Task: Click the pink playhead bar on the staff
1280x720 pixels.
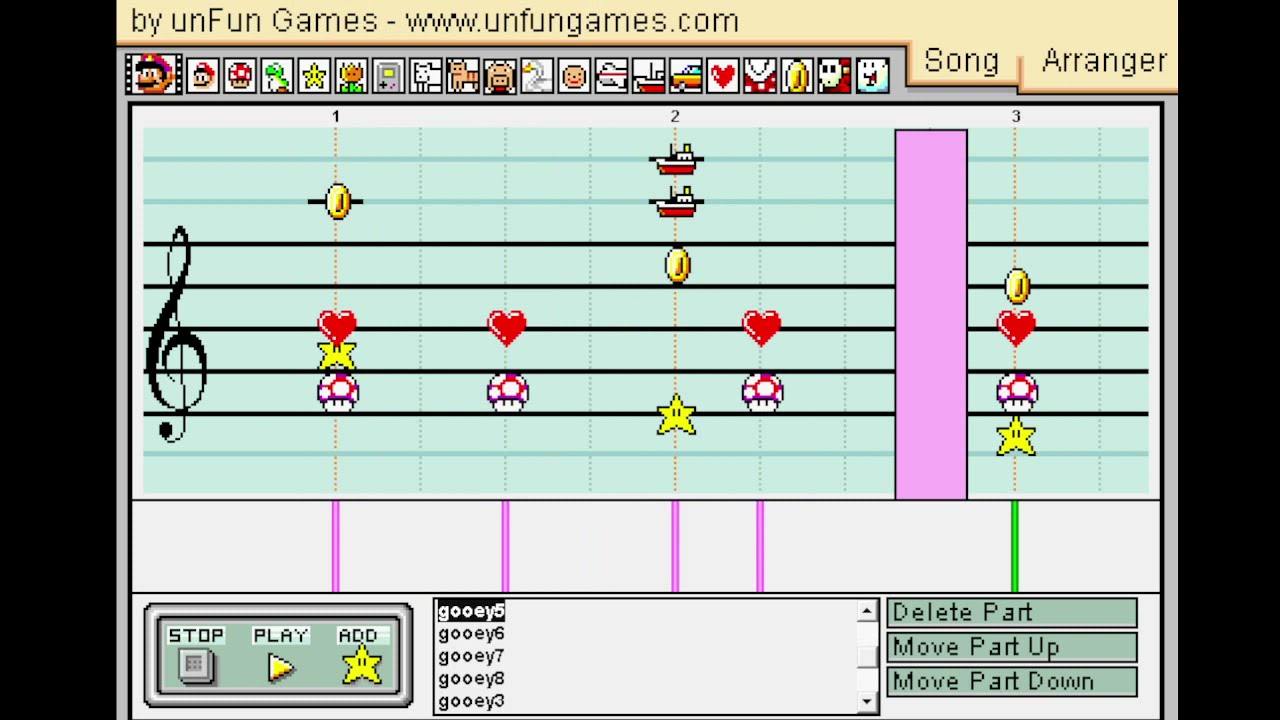Action: 931,314
